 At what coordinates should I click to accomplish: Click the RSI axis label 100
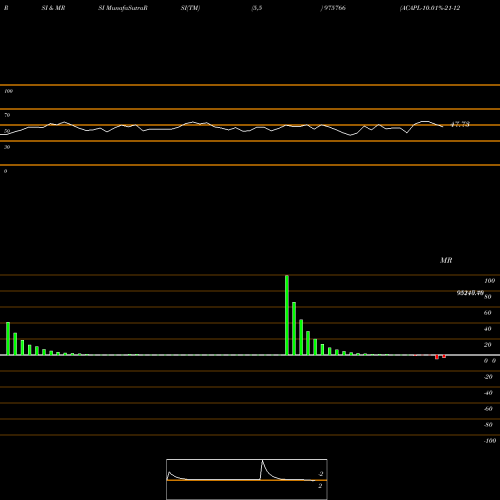8,91
